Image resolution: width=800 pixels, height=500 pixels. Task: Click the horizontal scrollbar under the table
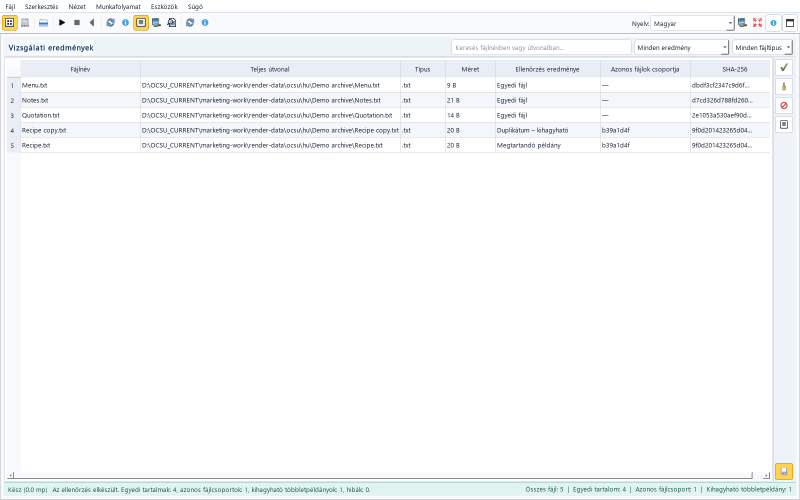pyautogui.click(x=383, y=476)
